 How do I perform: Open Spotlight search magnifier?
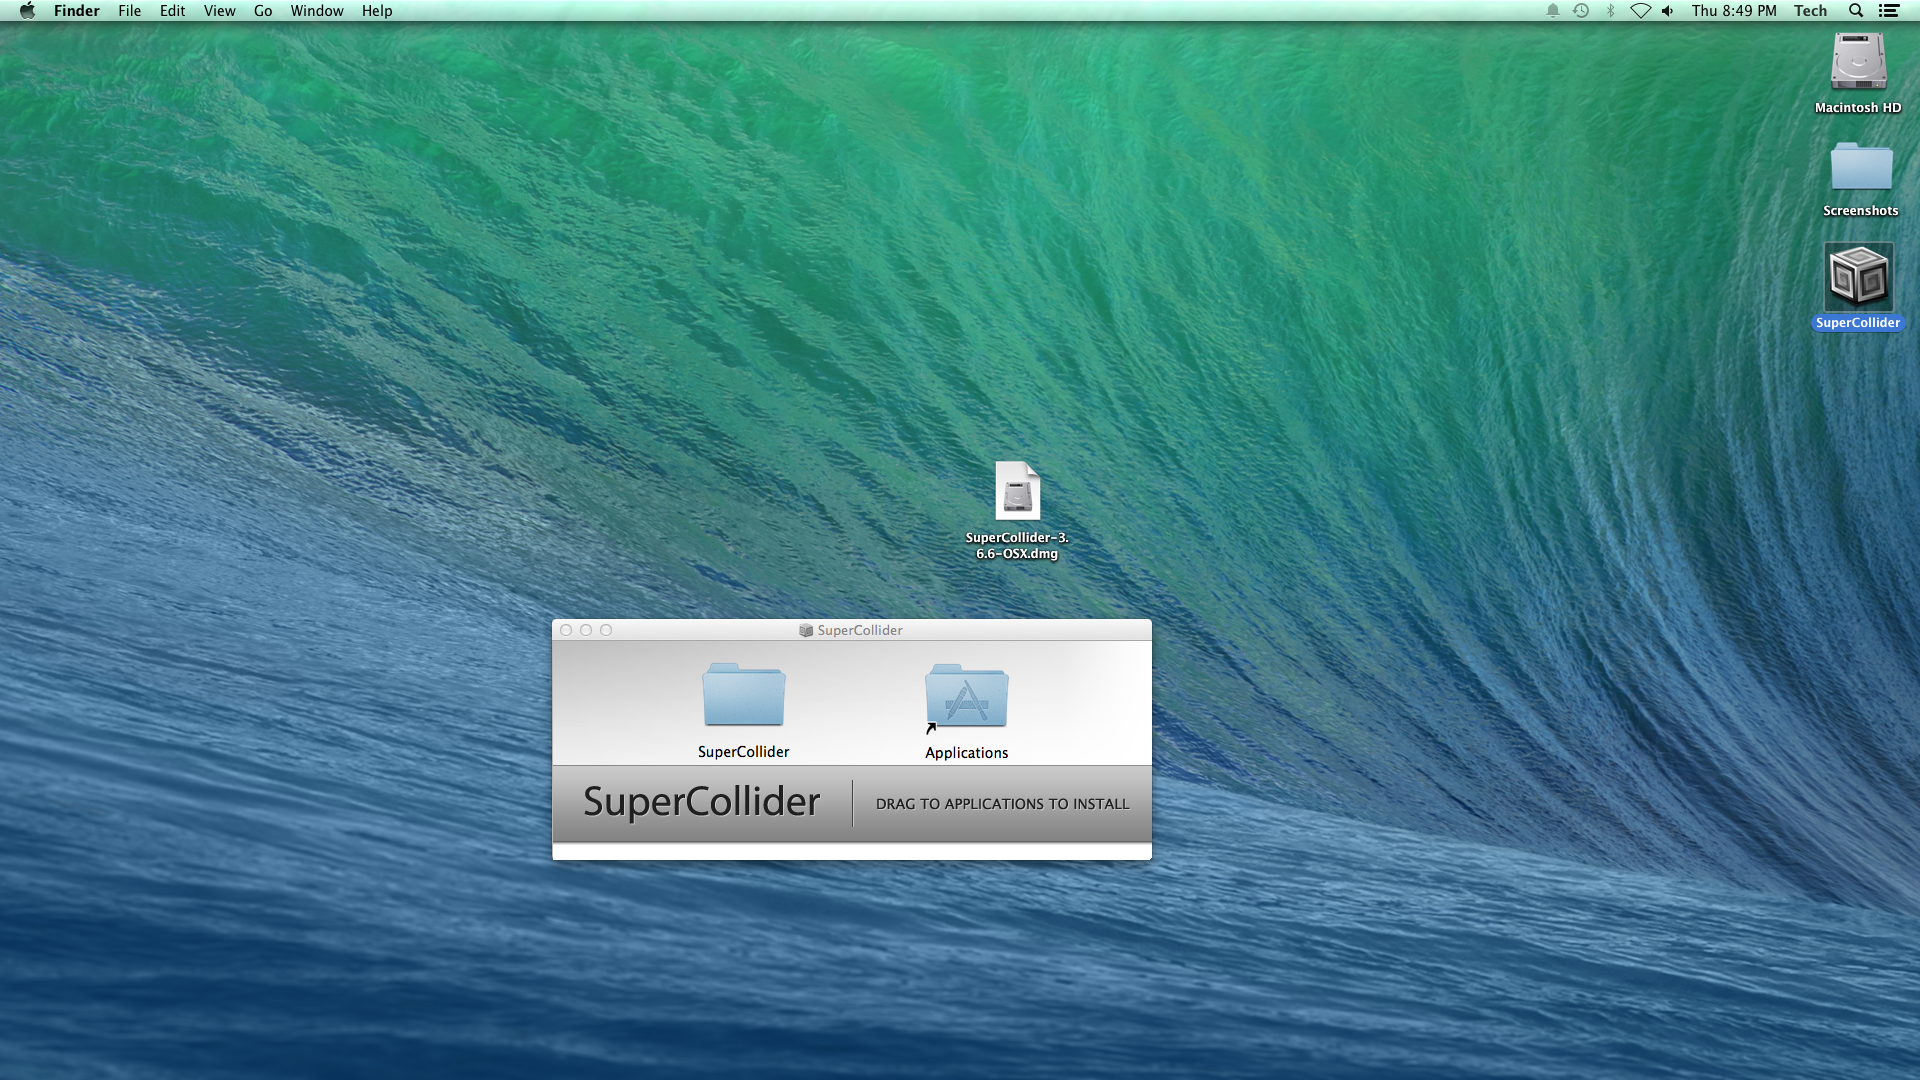(1856, 11)
